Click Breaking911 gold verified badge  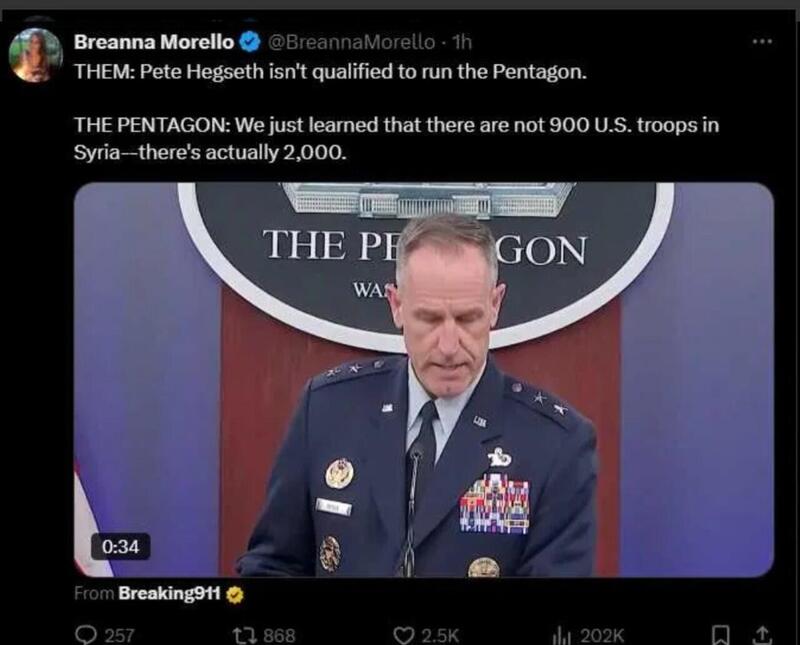click(235, 594)
